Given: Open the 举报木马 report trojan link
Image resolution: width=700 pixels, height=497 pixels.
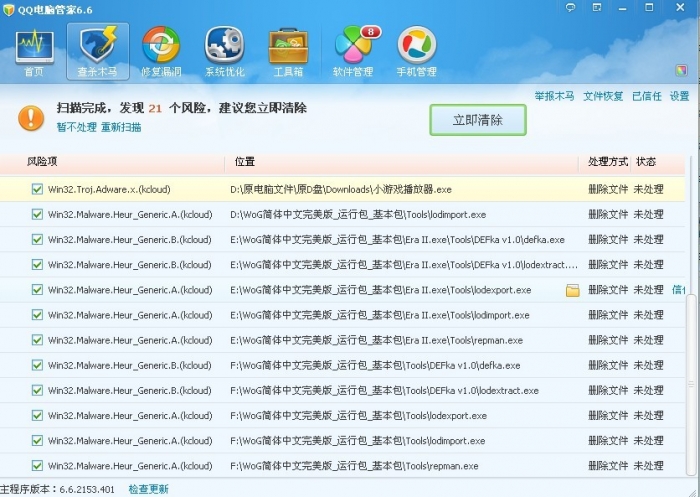Looking at the screenshot, I should pos(554,96).
